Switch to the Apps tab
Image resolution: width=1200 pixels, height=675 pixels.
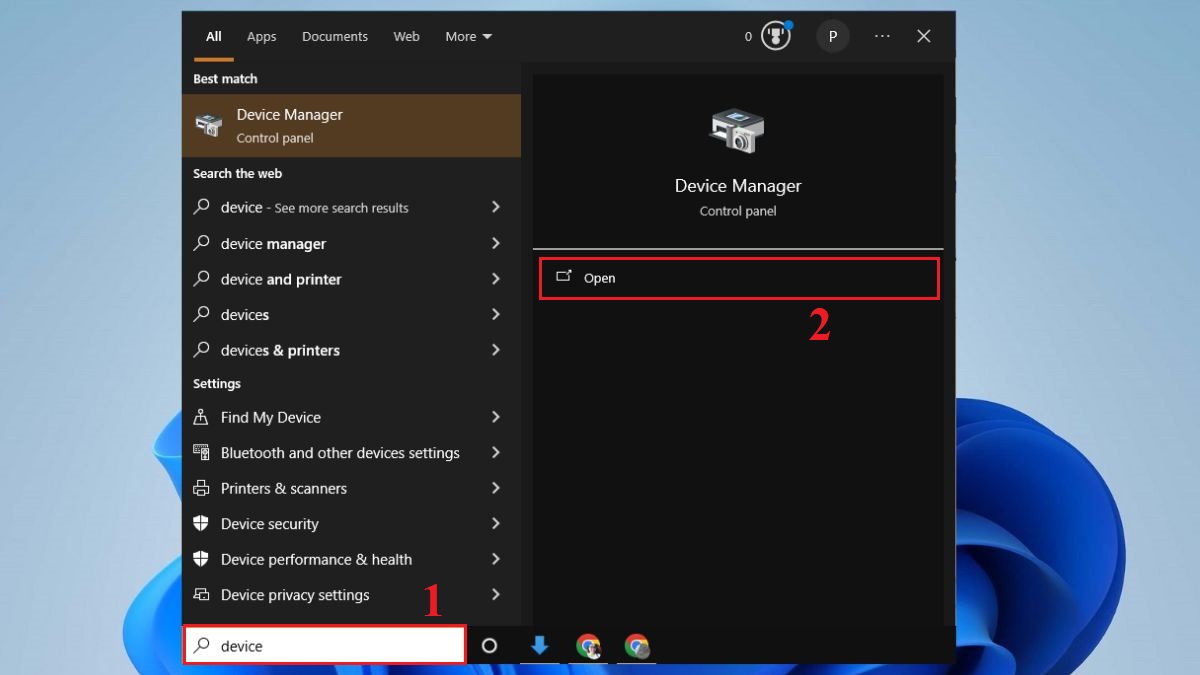(261, 37)
